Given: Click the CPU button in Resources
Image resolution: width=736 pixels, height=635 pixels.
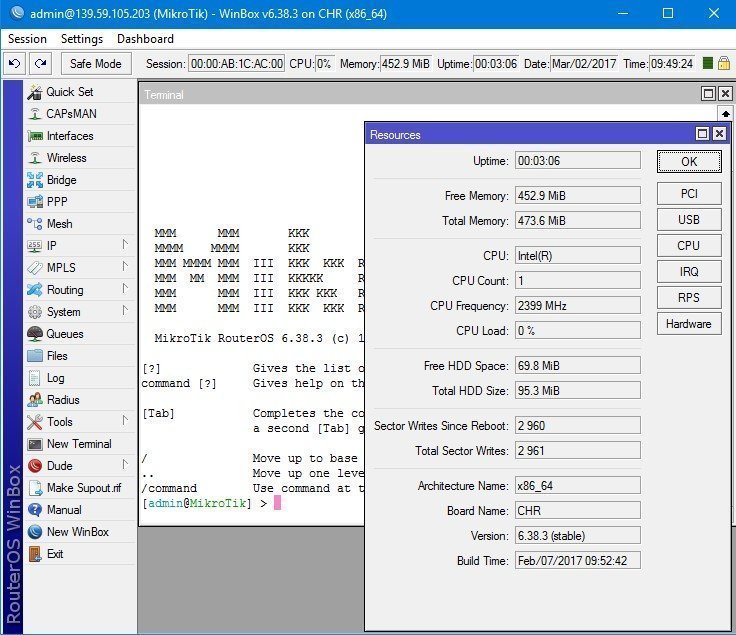Looking at the screenshot, I should click(689, 245).
